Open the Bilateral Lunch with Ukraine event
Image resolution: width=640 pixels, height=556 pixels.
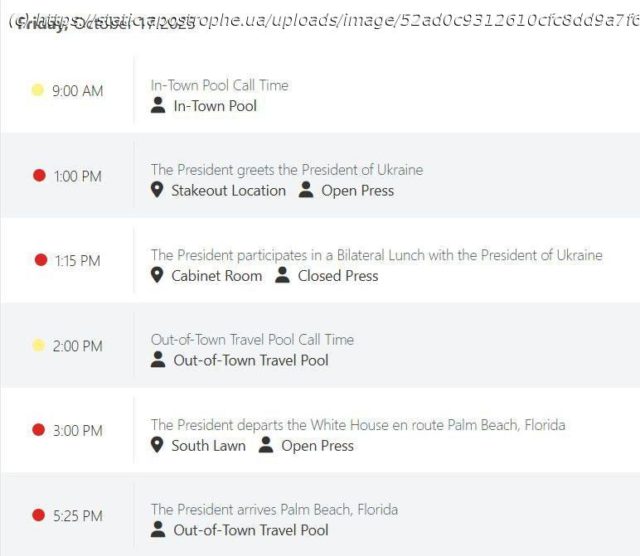(376, 255)
